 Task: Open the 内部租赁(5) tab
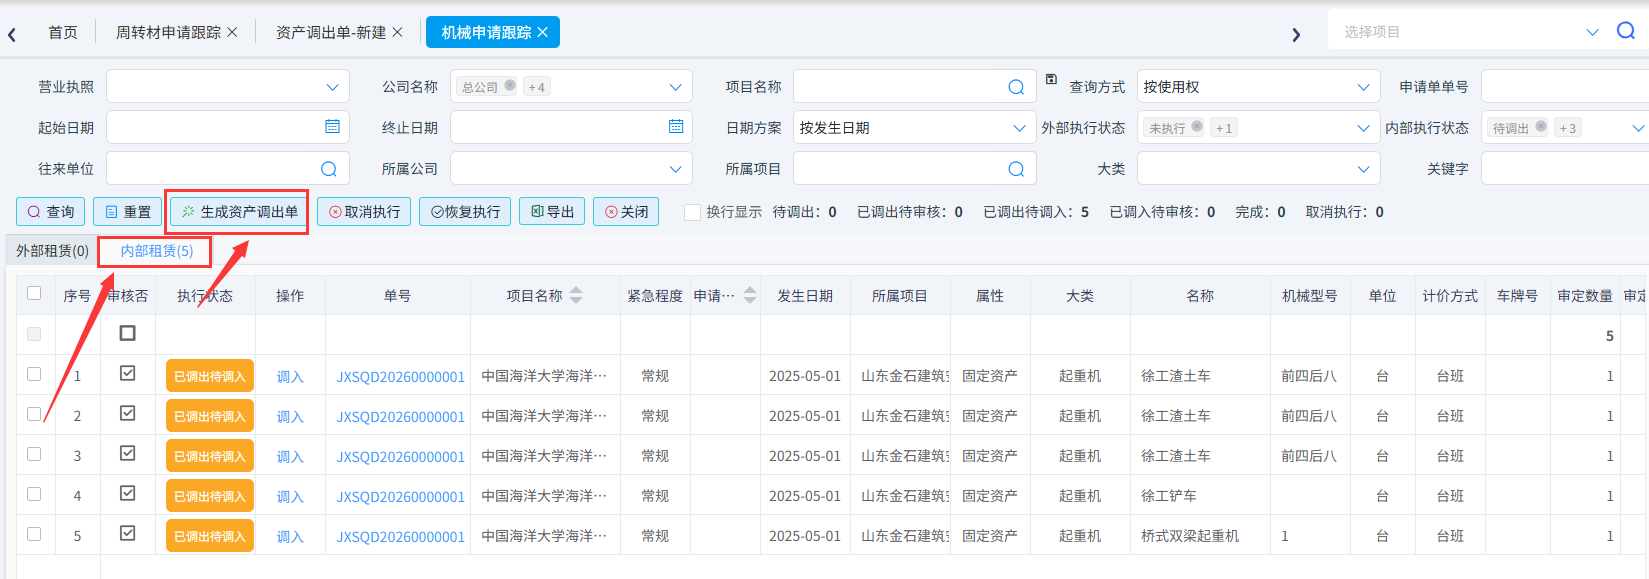pos(157,251)
